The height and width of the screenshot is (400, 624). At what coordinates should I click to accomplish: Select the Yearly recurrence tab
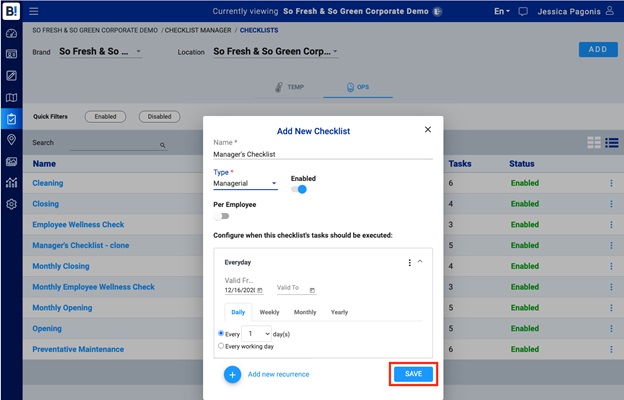pyautogui.click(x=339, y=312)
